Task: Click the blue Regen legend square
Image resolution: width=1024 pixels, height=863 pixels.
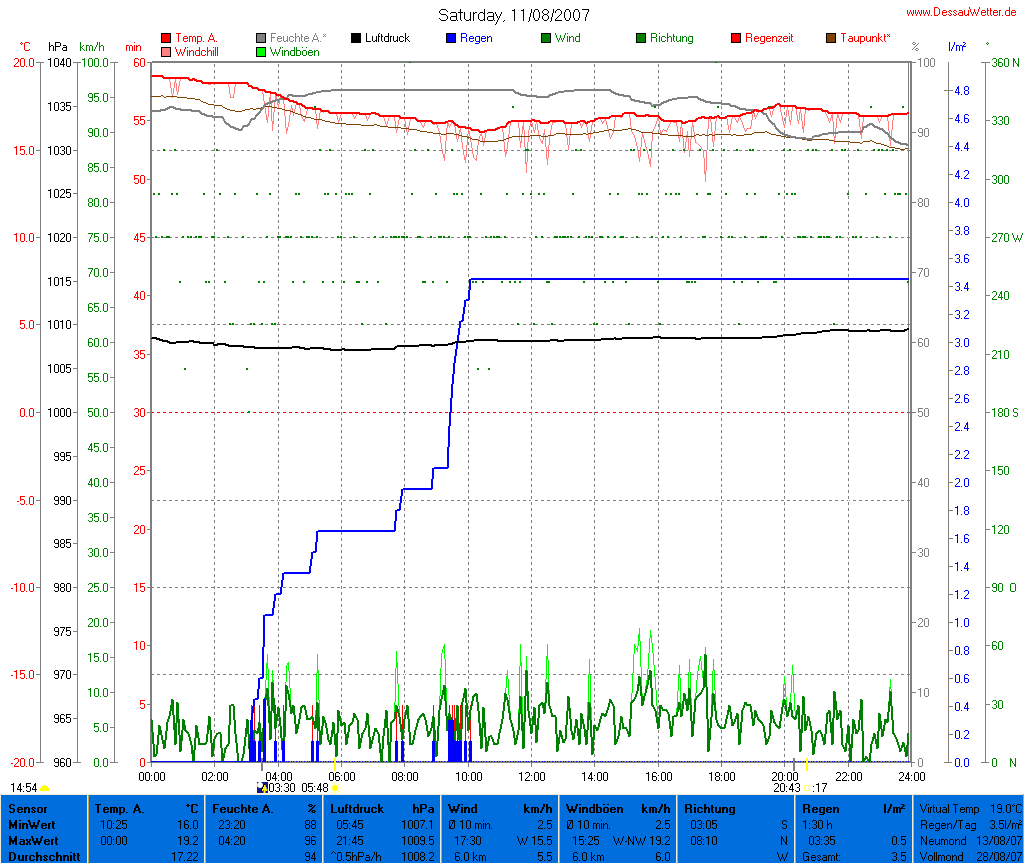Action: pos(451,38)
